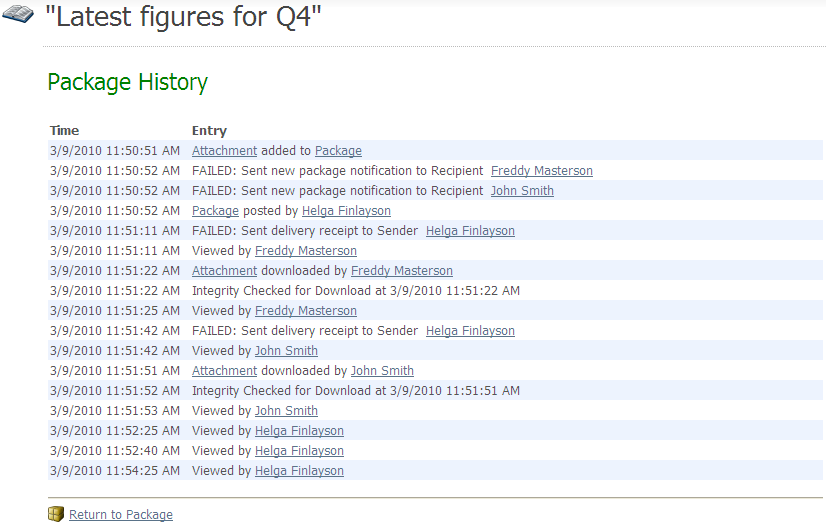Open Helga Finlayson link in 11:52:25 Viewed row
Screen dimensions: 826x525
[x=299, y=431]
